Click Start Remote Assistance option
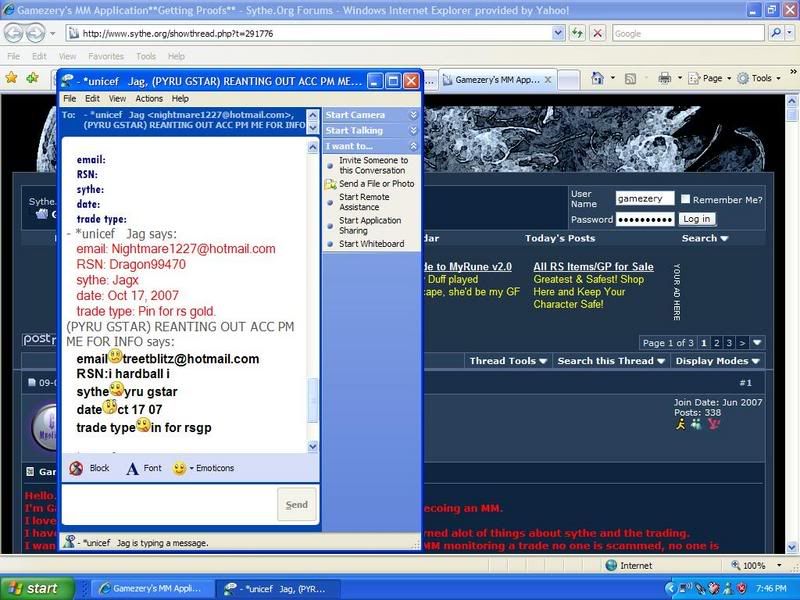The height and width of the screenshot is (600, 800). coord(364,202)
